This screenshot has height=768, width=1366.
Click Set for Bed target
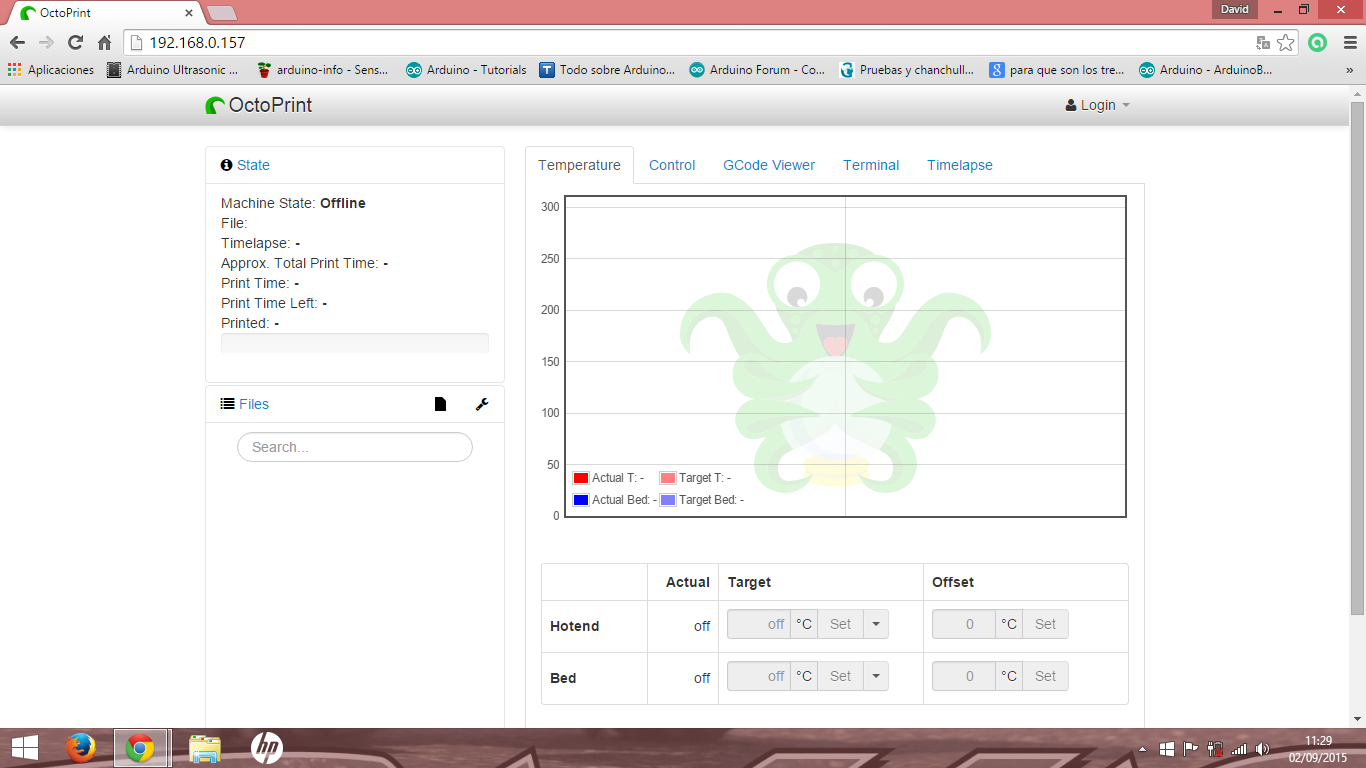(840, 676)
